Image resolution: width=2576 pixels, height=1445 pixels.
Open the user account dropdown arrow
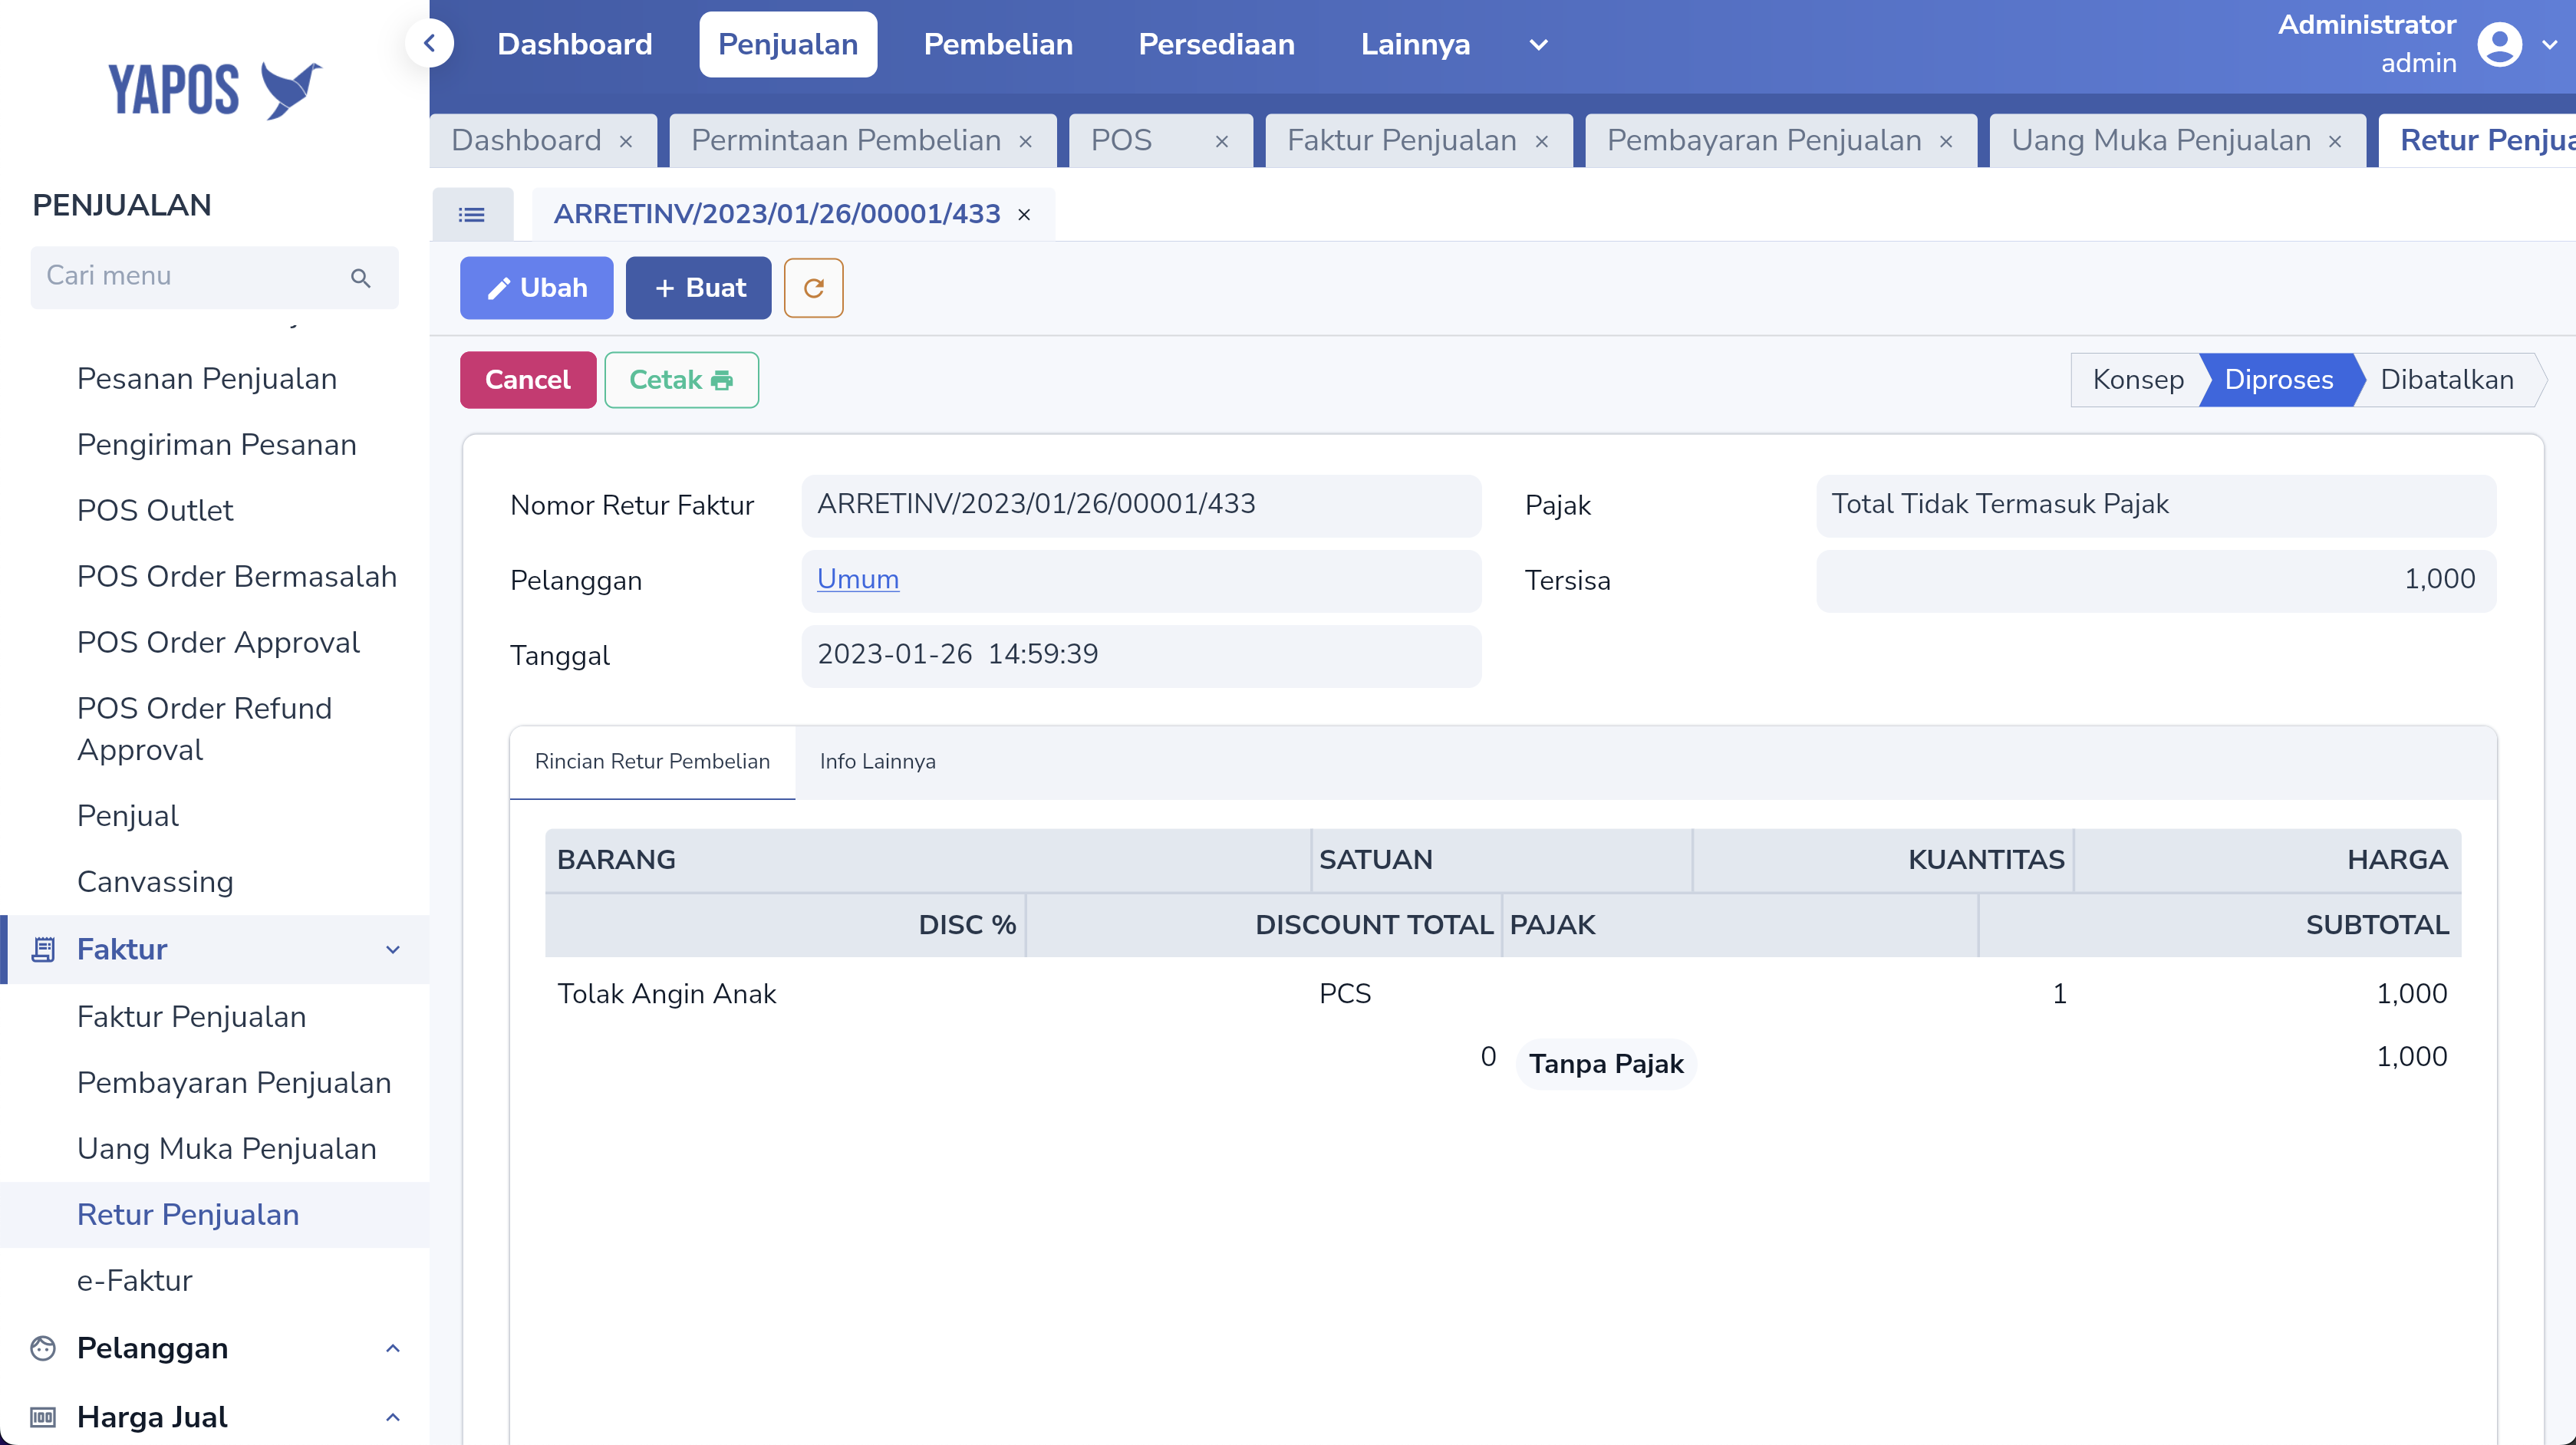click(2550, 44)
